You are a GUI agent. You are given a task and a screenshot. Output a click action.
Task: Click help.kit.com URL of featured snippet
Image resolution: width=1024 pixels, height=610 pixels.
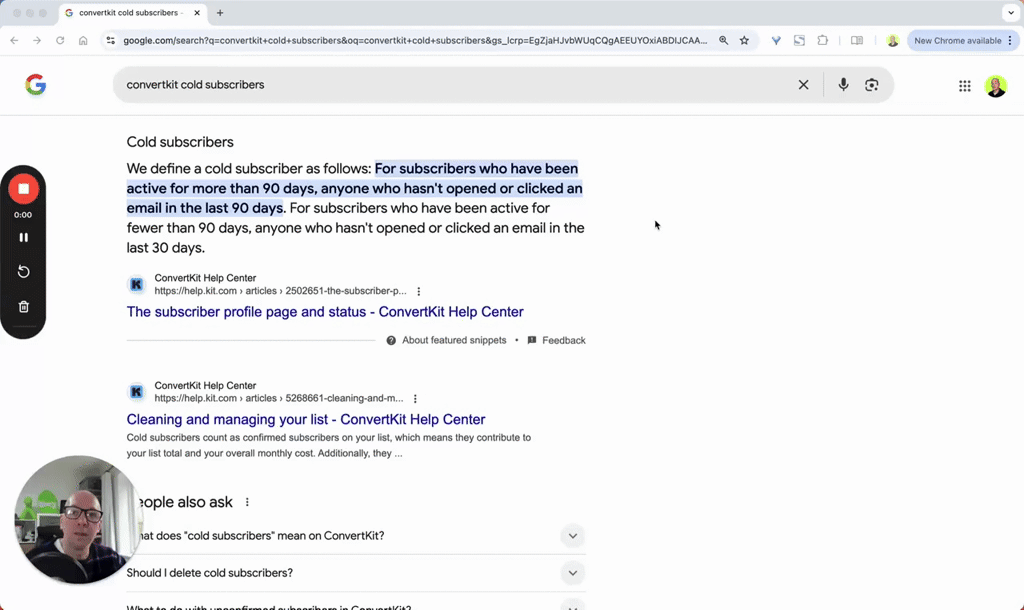280,291
